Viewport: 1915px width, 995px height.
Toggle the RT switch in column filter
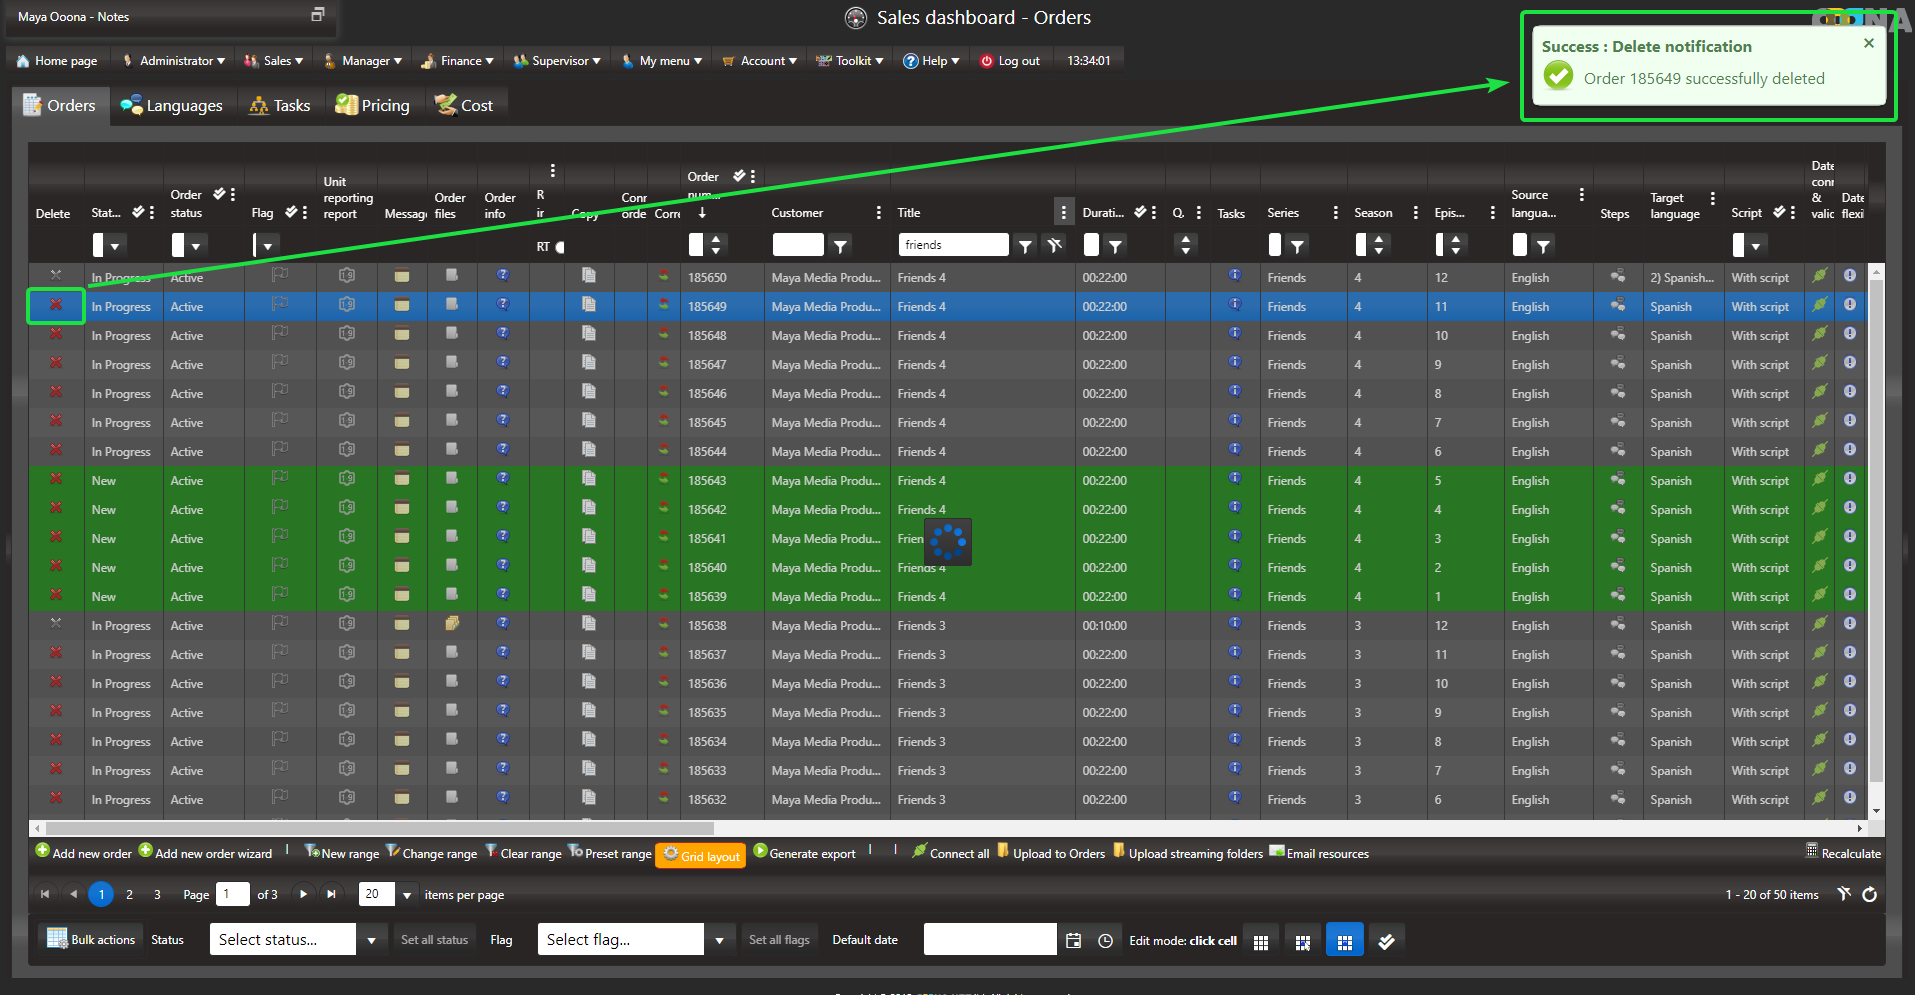point(558,246)
